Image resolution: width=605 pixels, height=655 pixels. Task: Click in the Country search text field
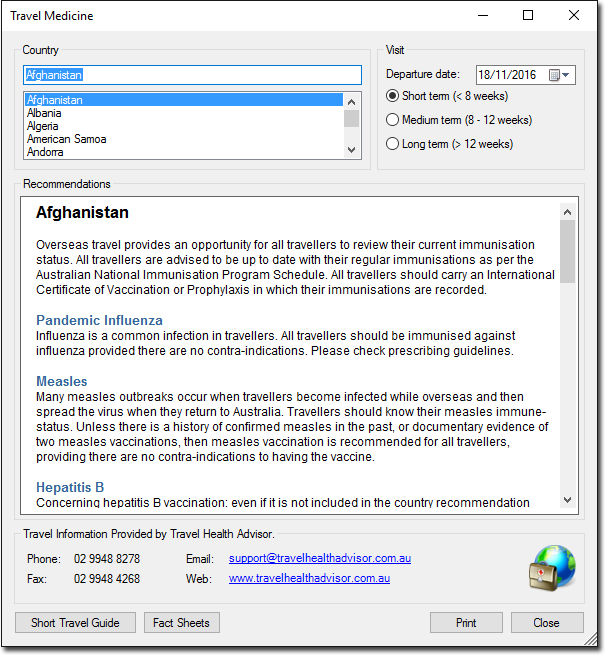[x=192, y=75]
